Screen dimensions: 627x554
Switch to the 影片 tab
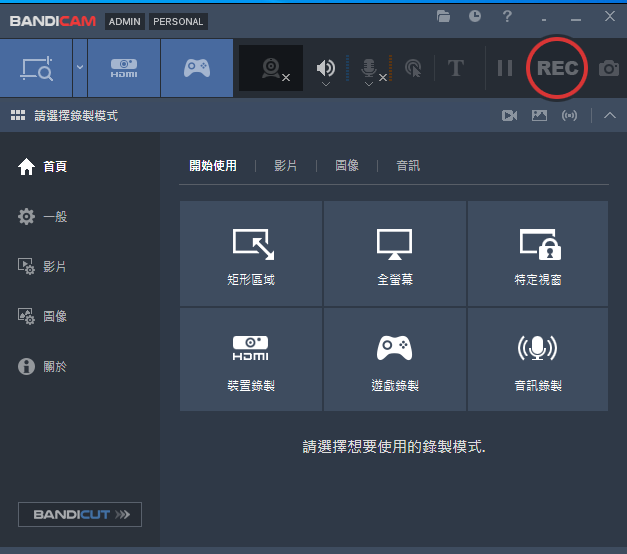tap(286, 166)
